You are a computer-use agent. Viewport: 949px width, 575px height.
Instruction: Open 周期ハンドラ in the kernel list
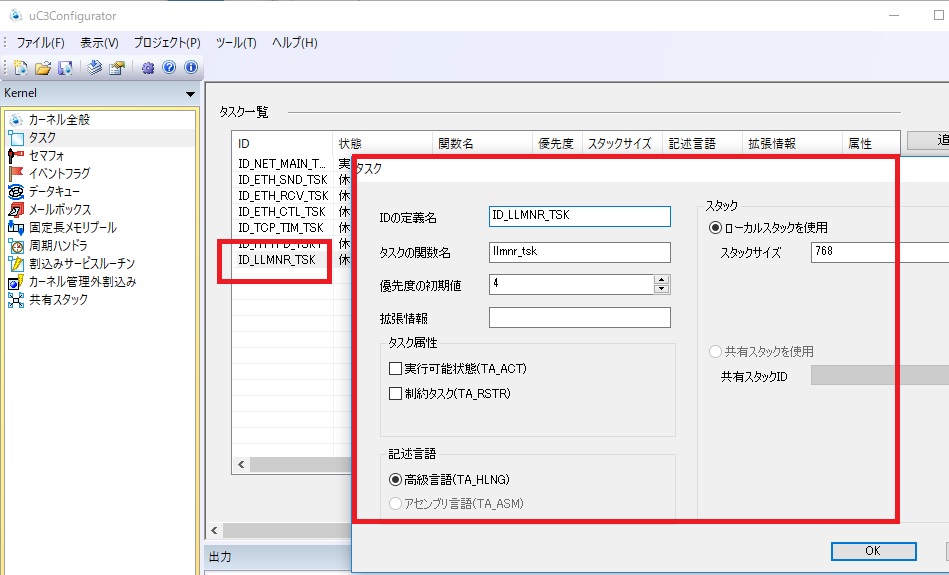(57, 245)
